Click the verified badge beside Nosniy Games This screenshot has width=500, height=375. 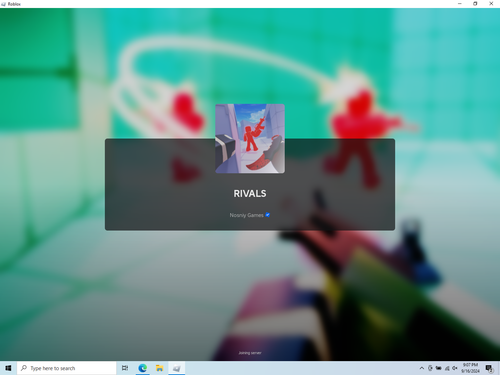click(x=268, y=215)
